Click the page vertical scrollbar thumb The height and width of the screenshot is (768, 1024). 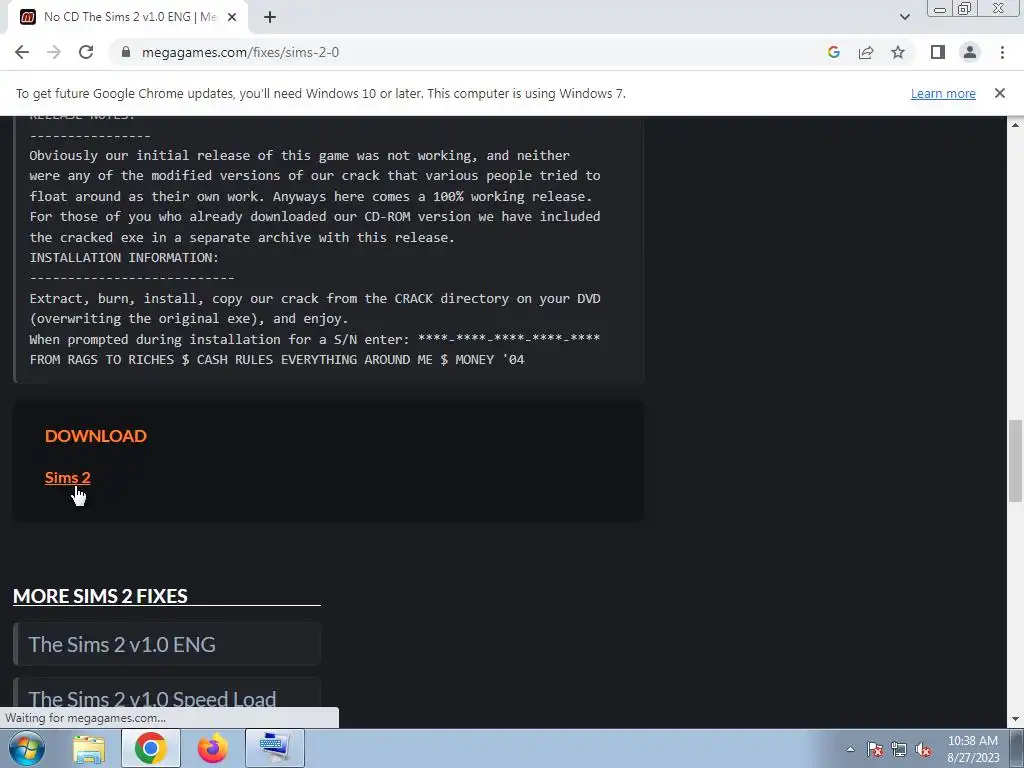pos(1015,461)
